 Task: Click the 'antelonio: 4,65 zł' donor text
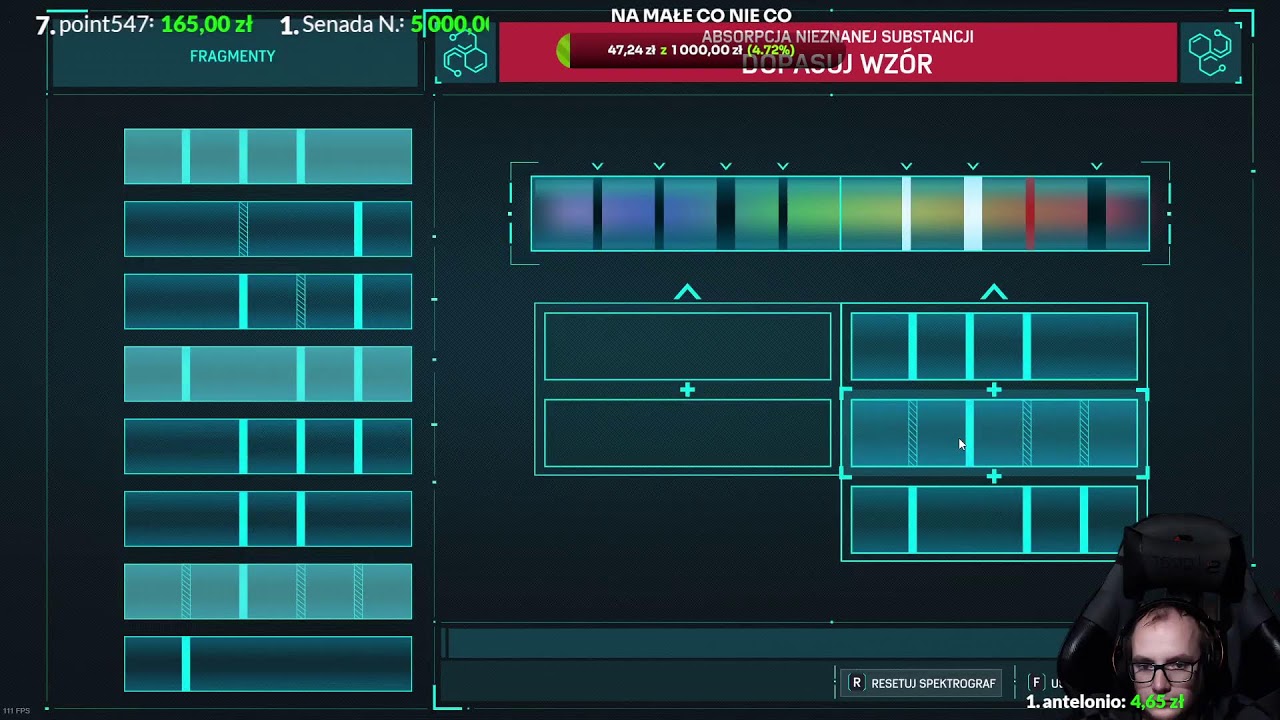pos(1113,702)
